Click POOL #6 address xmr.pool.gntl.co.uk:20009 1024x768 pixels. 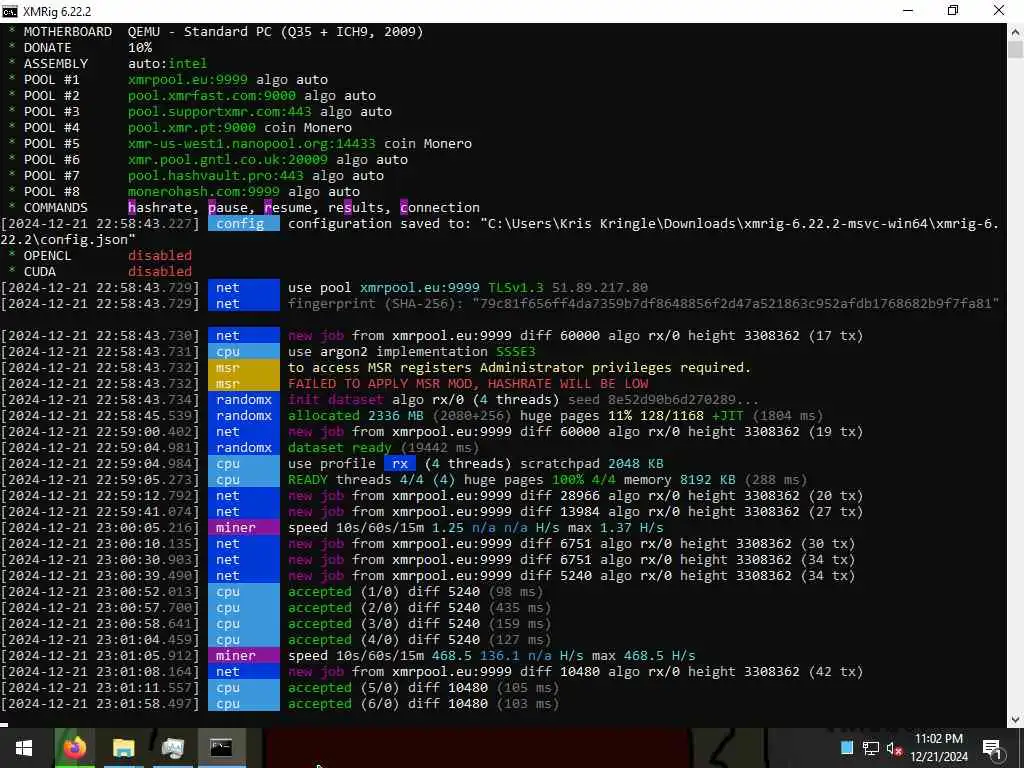[227, 159]
